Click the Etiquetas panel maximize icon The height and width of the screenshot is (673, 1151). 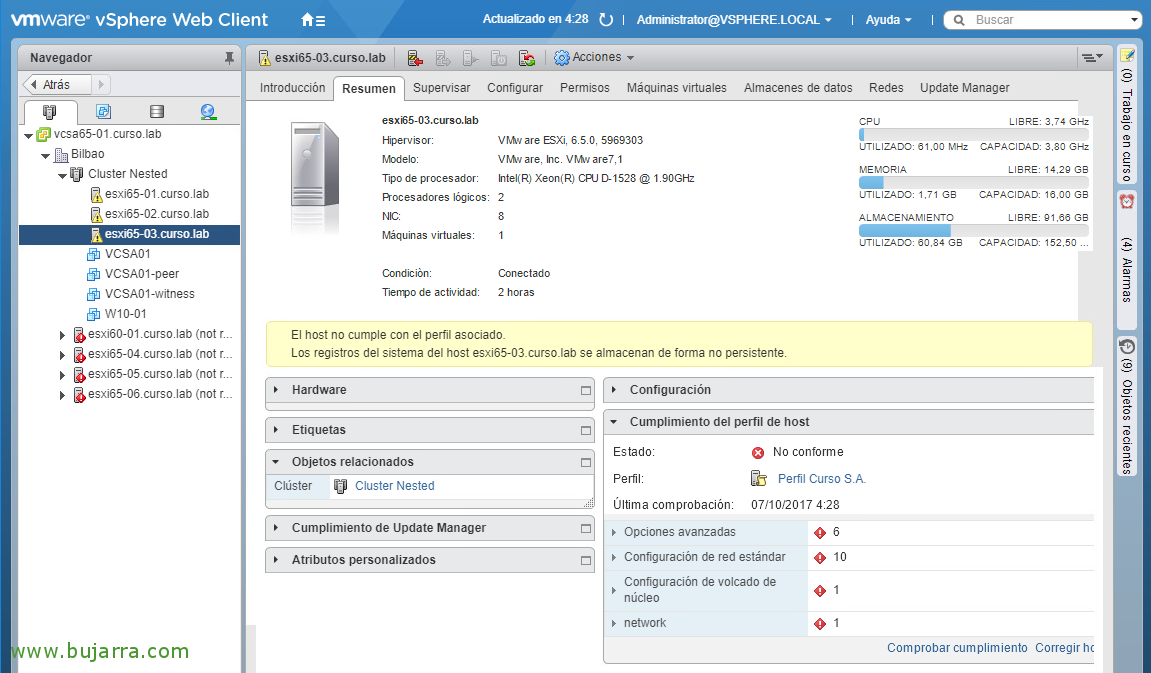point(586,430)
